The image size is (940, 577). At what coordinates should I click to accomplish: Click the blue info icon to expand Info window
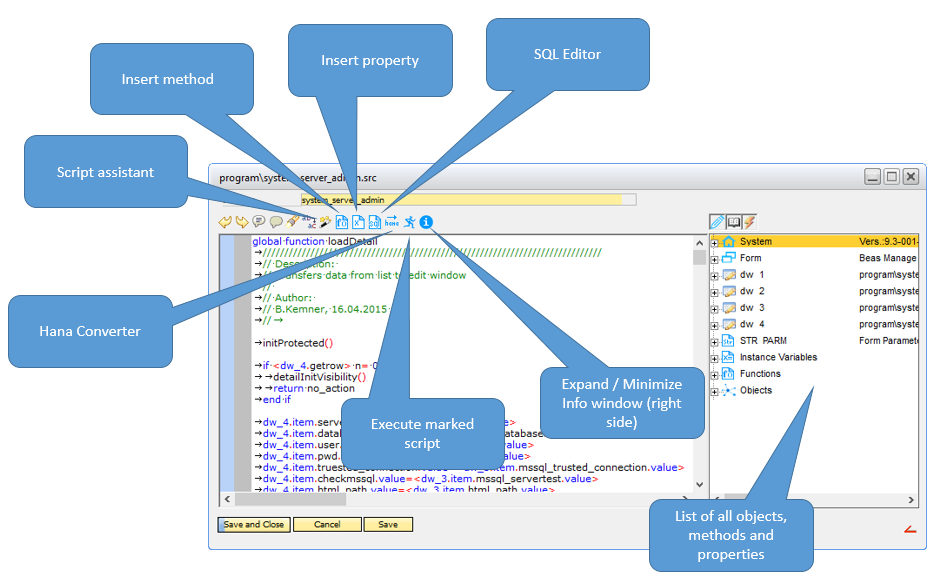[x=425, y=222]
